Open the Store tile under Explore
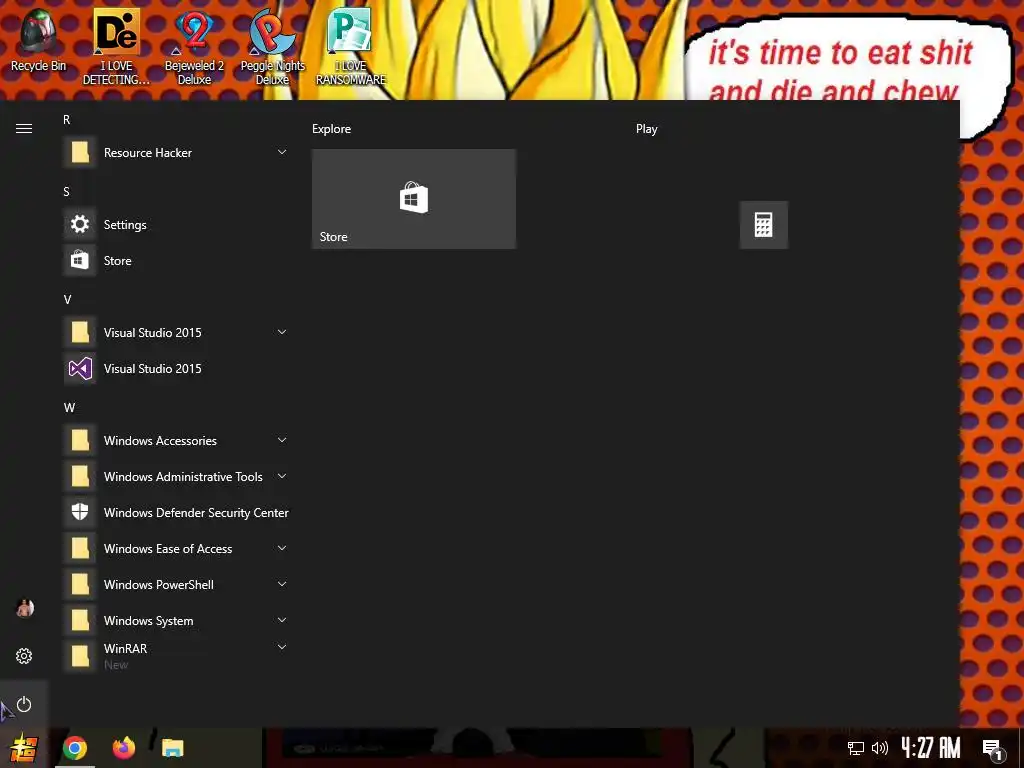 (x=413, y=199)
